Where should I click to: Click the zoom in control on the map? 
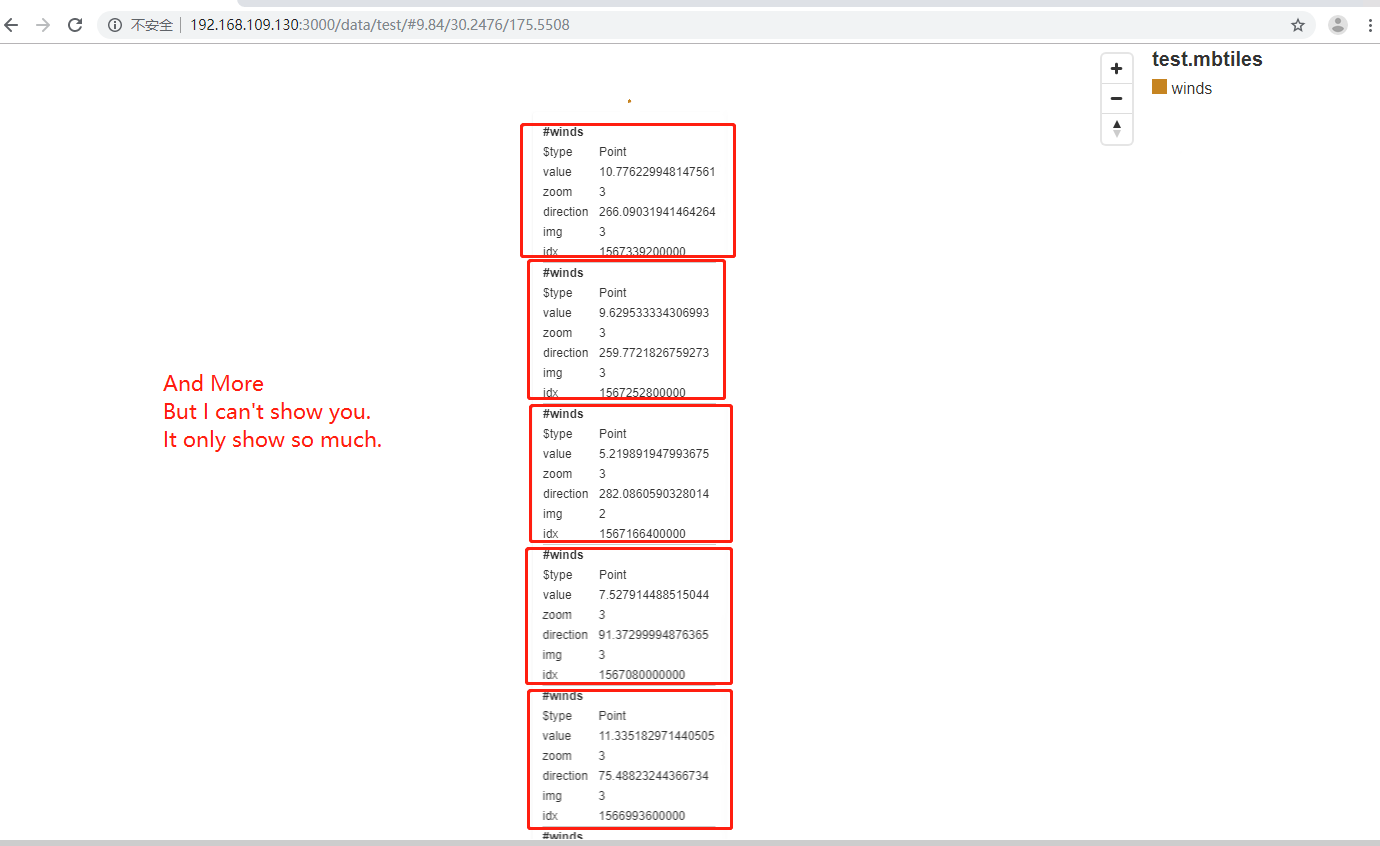point(1116,67)
